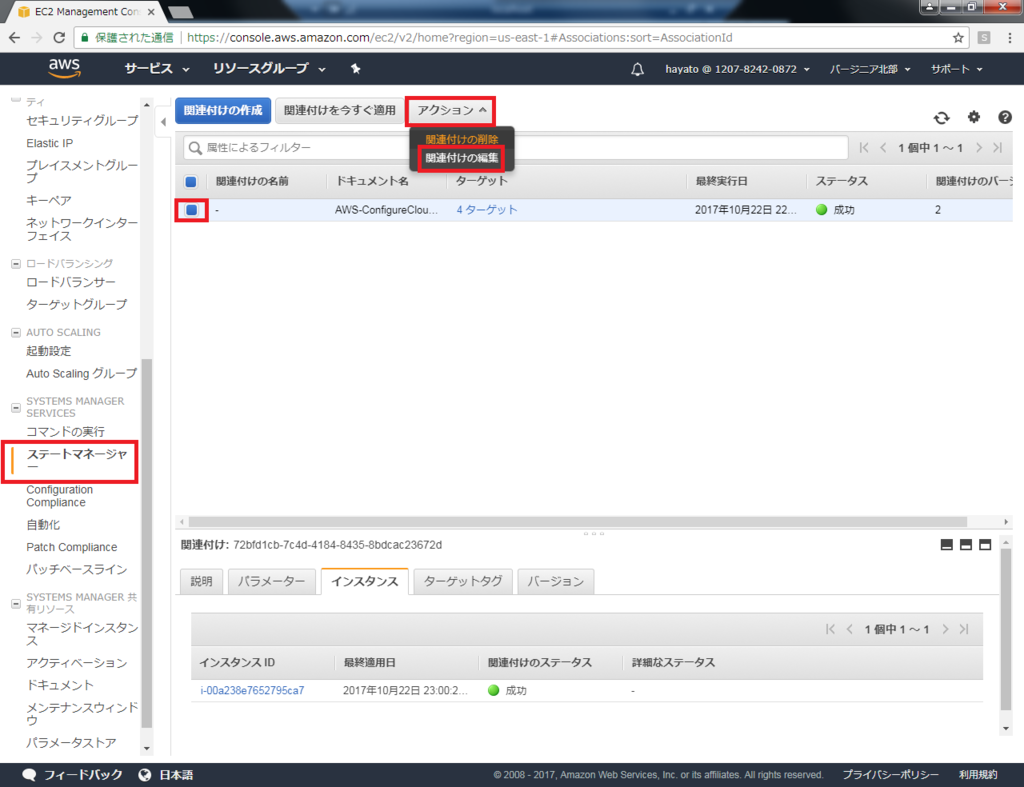Reload the browser page
The width and height of the screenshot is (1024, 787).
[59, 38]
